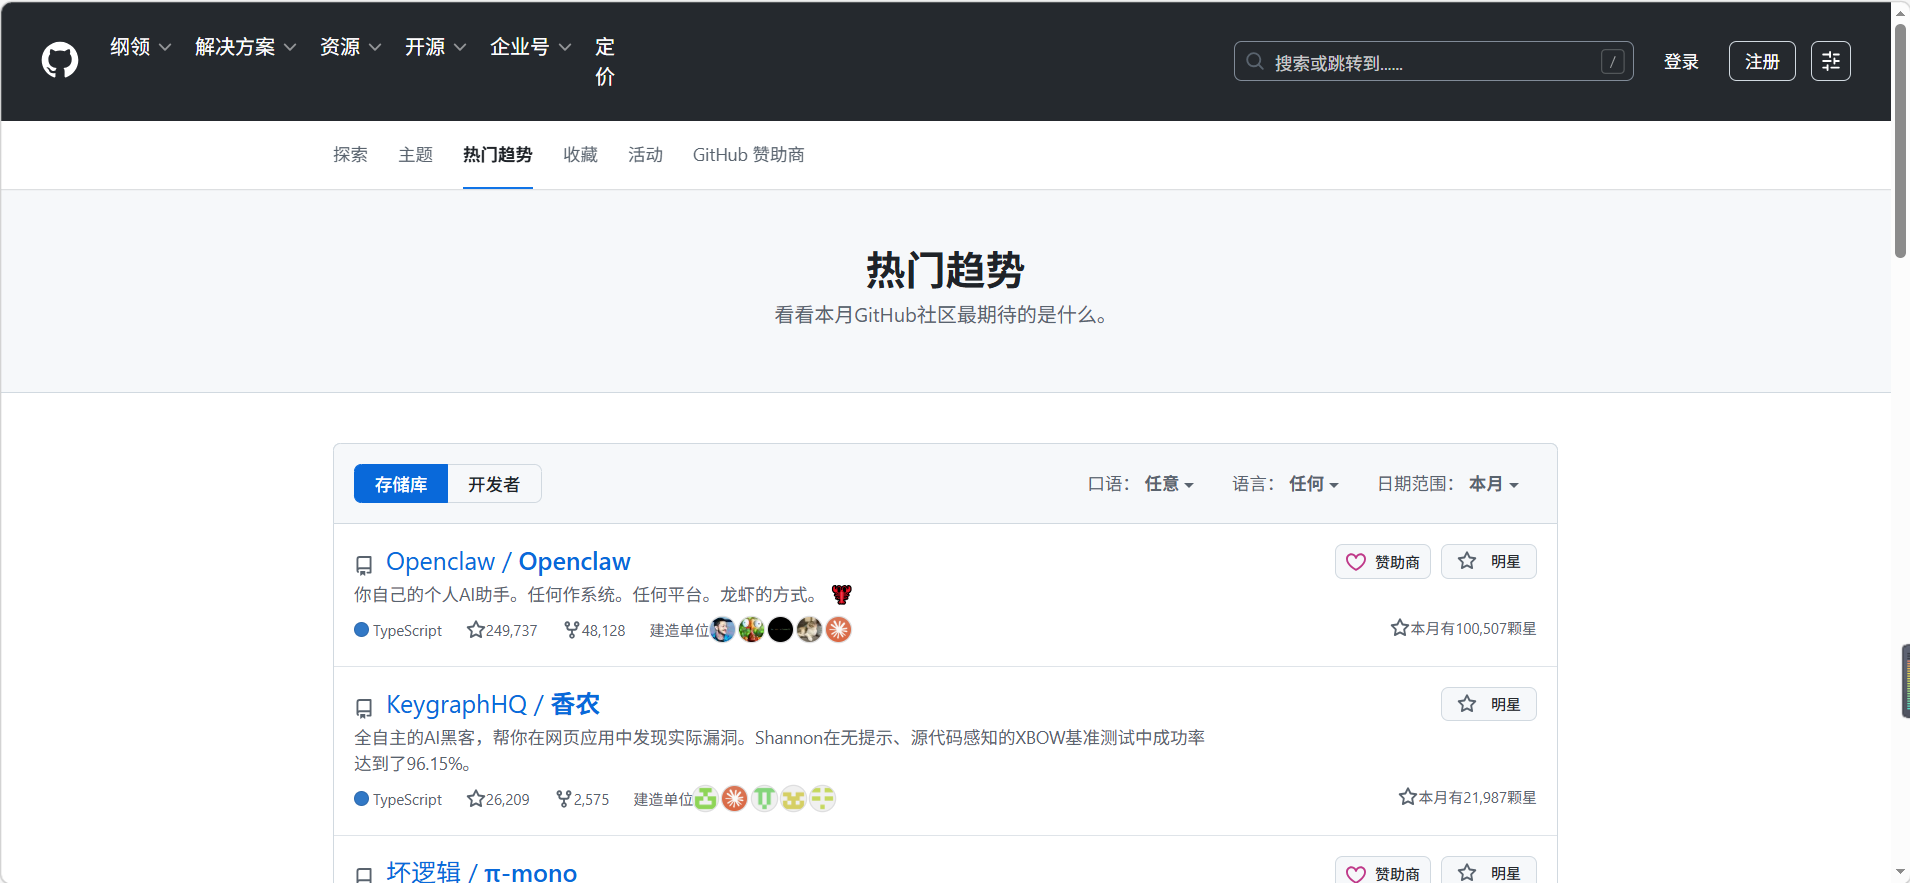Star the KeygraphHQ 香农 repository
1910x883 pixels.
pos(1488,705)
